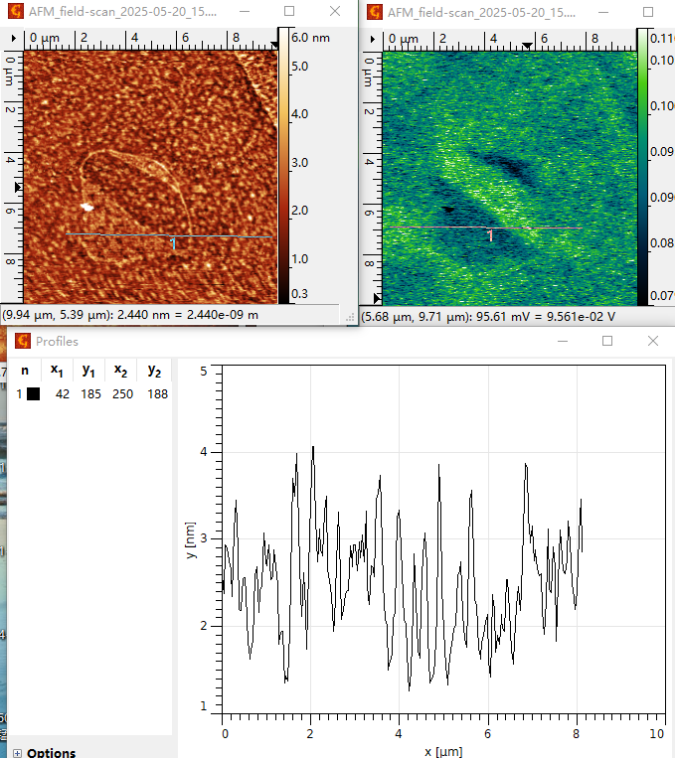Click the orange nm false-color scale bar
This screenshot has width=675, height=758.
pos(283,166)
